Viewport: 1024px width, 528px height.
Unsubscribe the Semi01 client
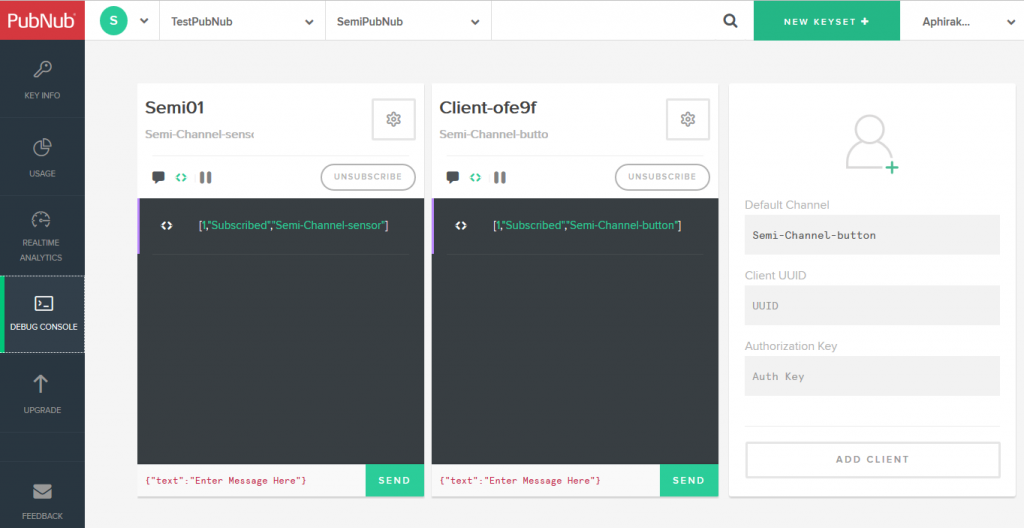click(368, 177)
